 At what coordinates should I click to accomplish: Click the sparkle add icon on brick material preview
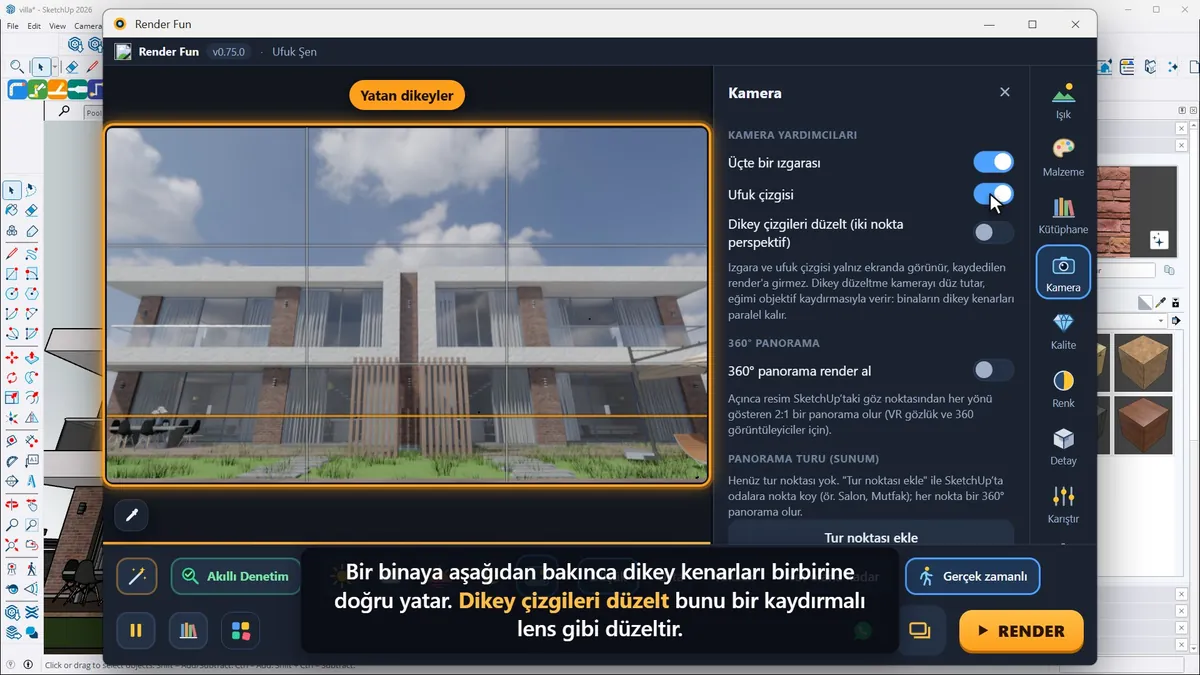click(1158, 239)
